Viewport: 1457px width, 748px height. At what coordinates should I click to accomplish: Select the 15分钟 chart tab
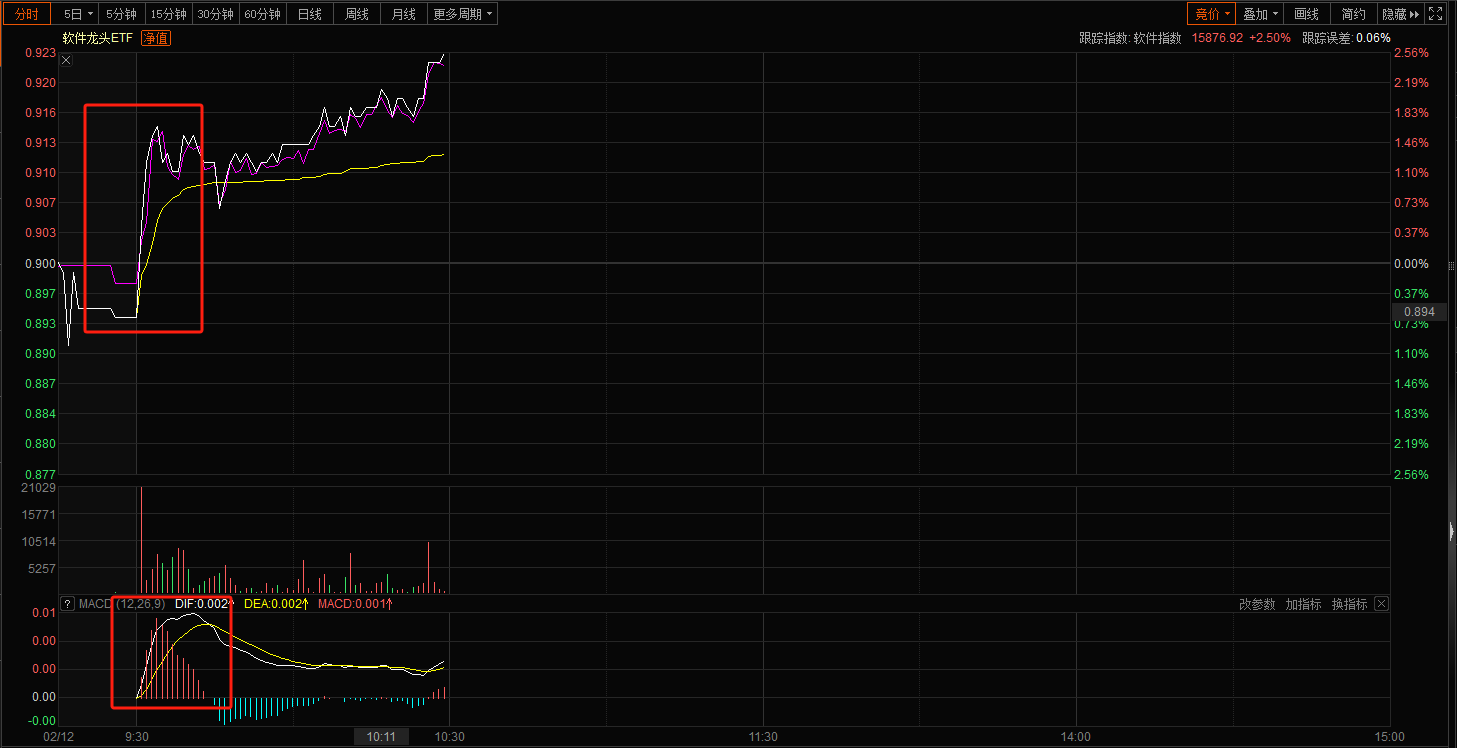[x=167, y=14]
